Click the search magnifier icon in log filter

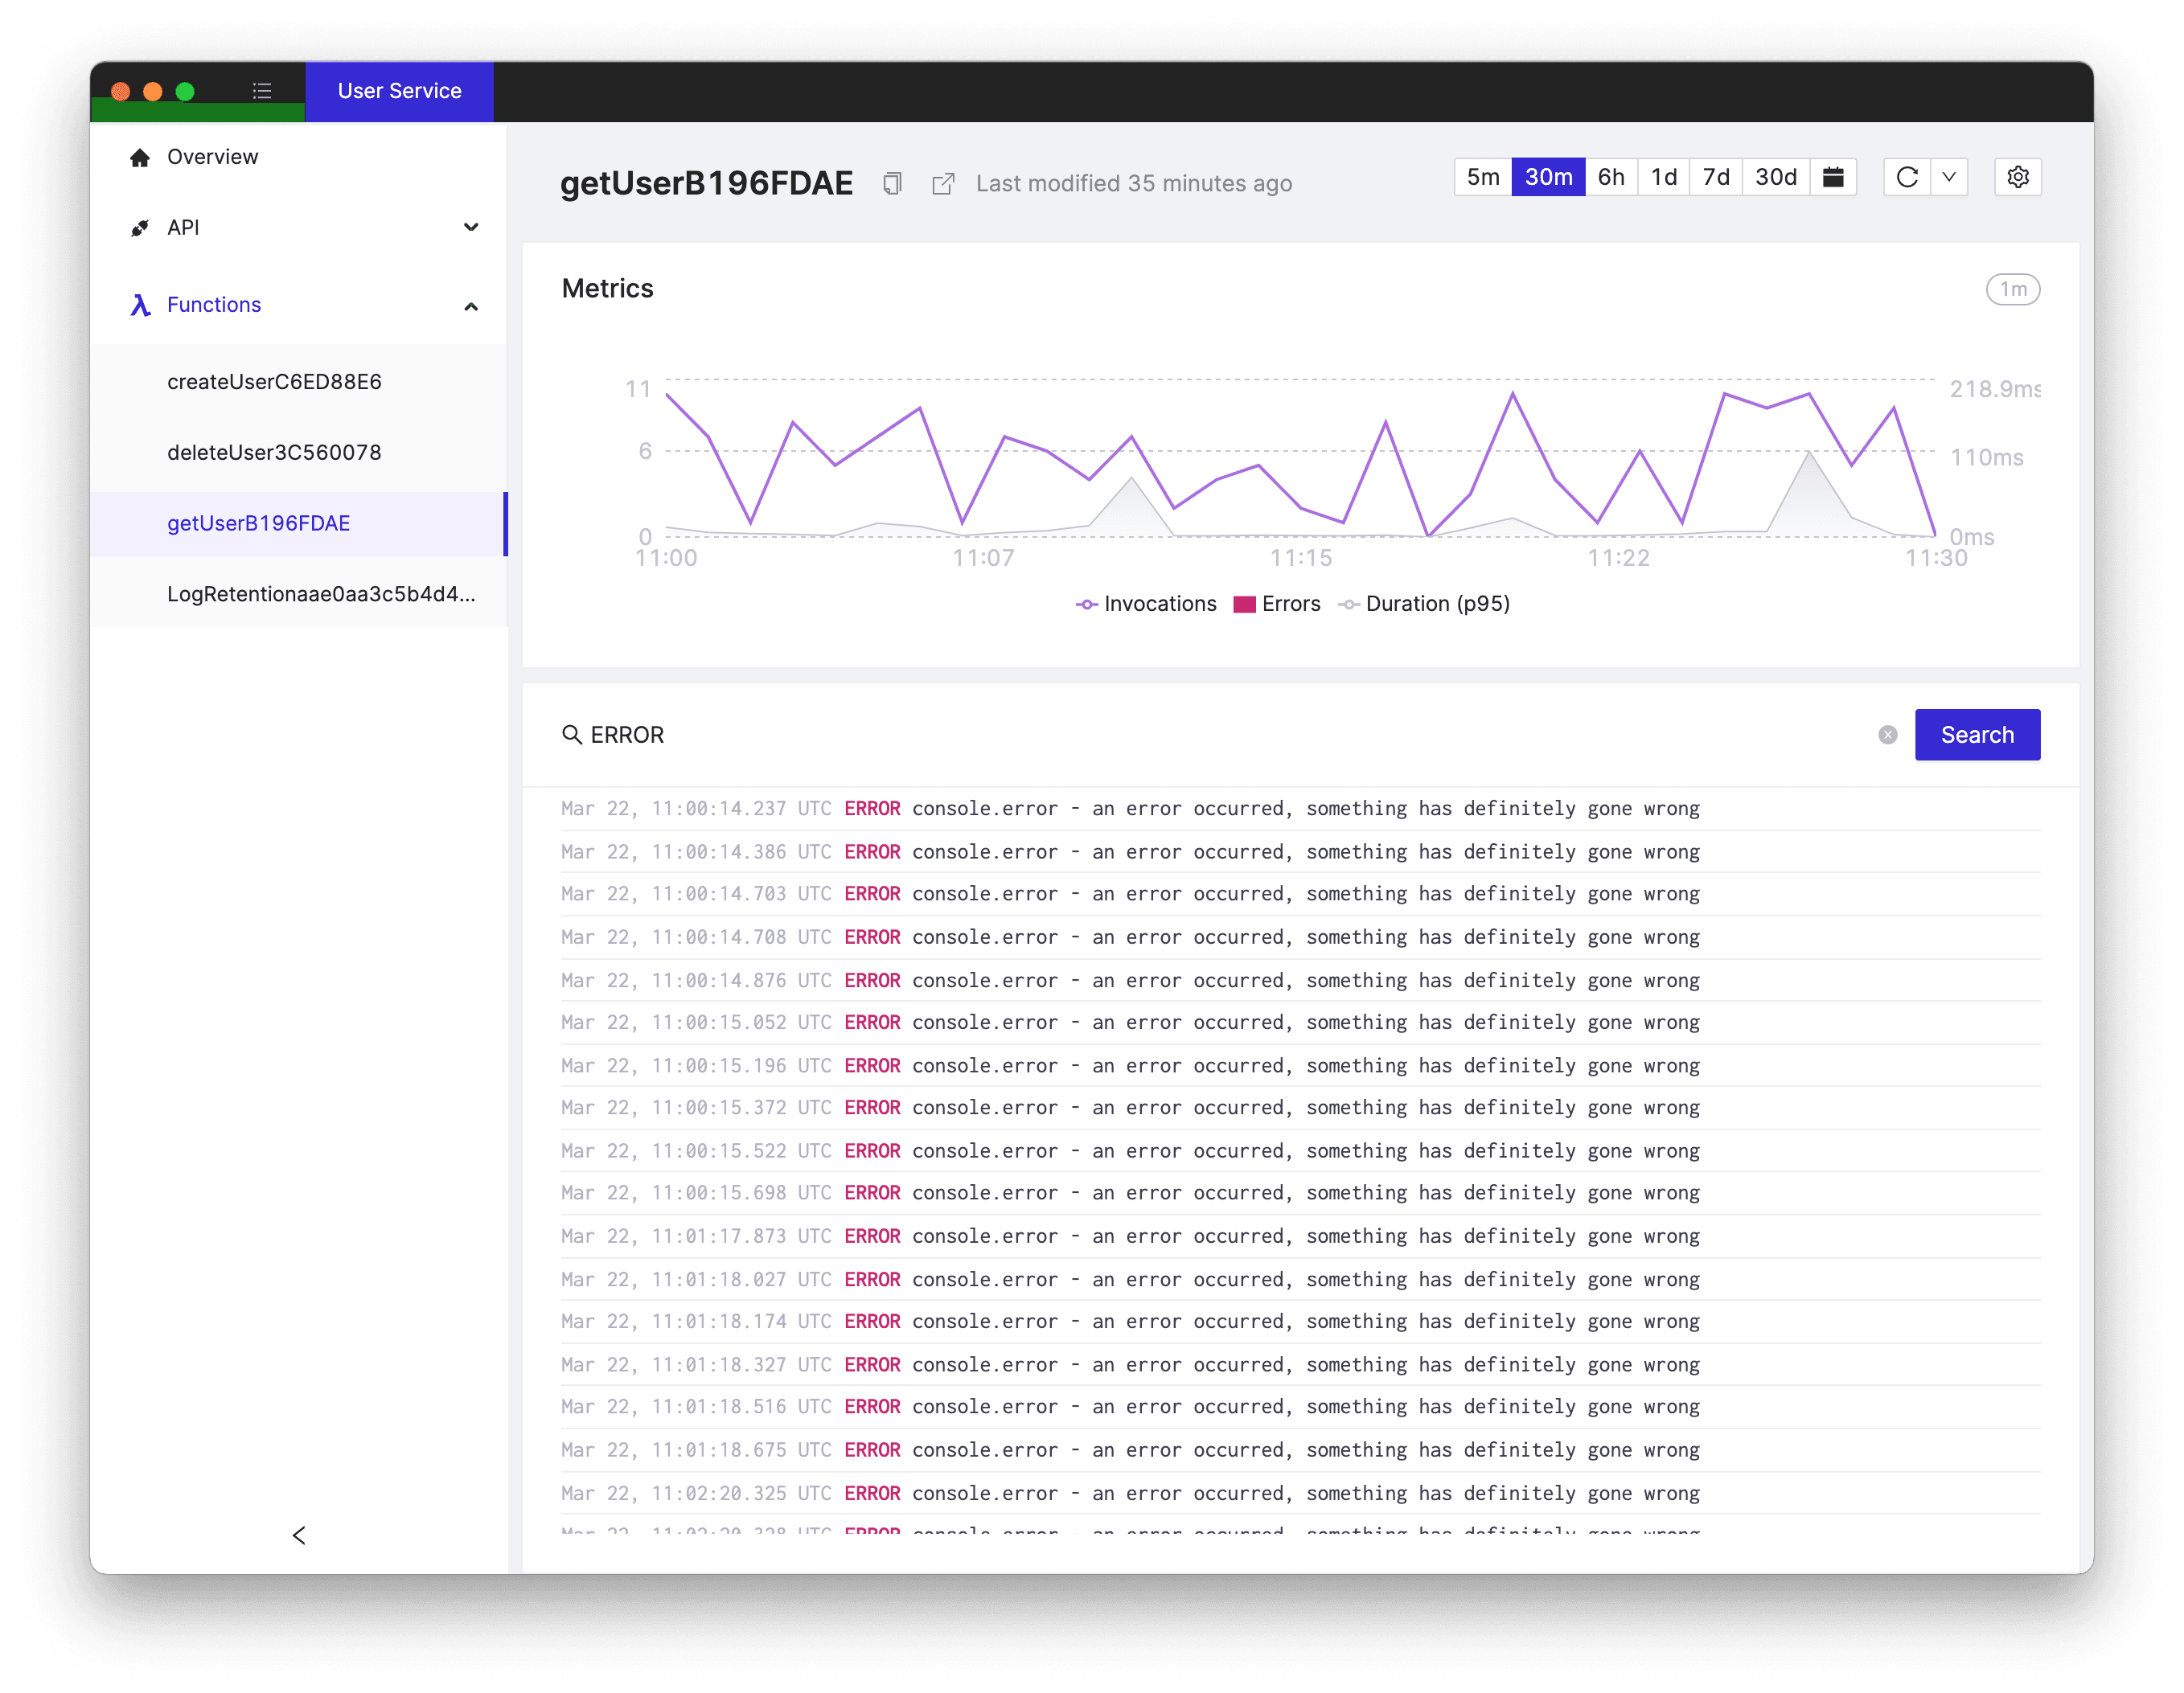pyautogui.click(x=573, y=732)
